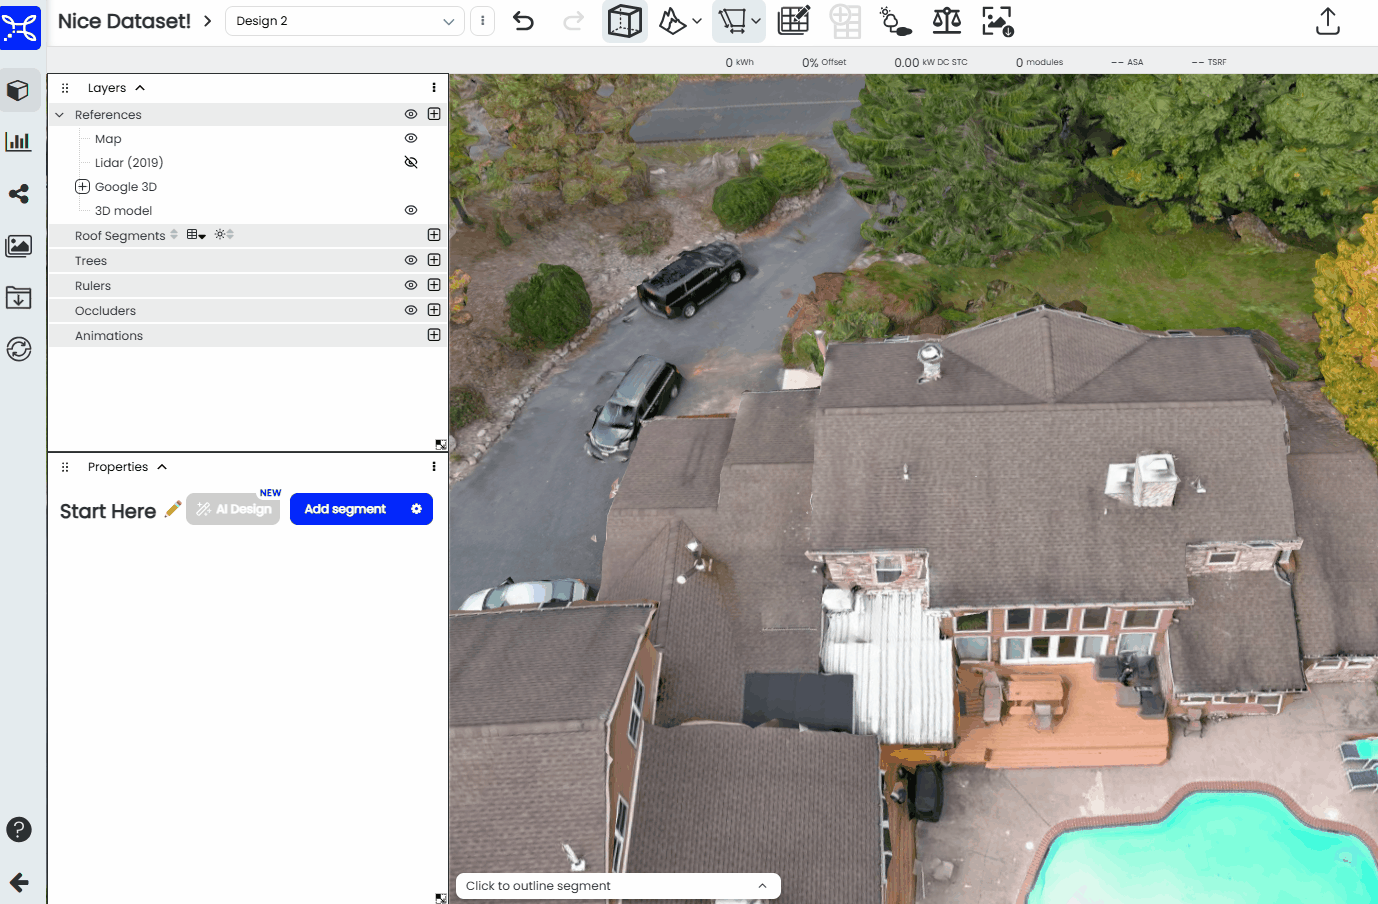Image resolution: width=1378 pixels, height=904 pixels.
Task: Toggle visibility of the Trees layer
Action: [410, 260]
